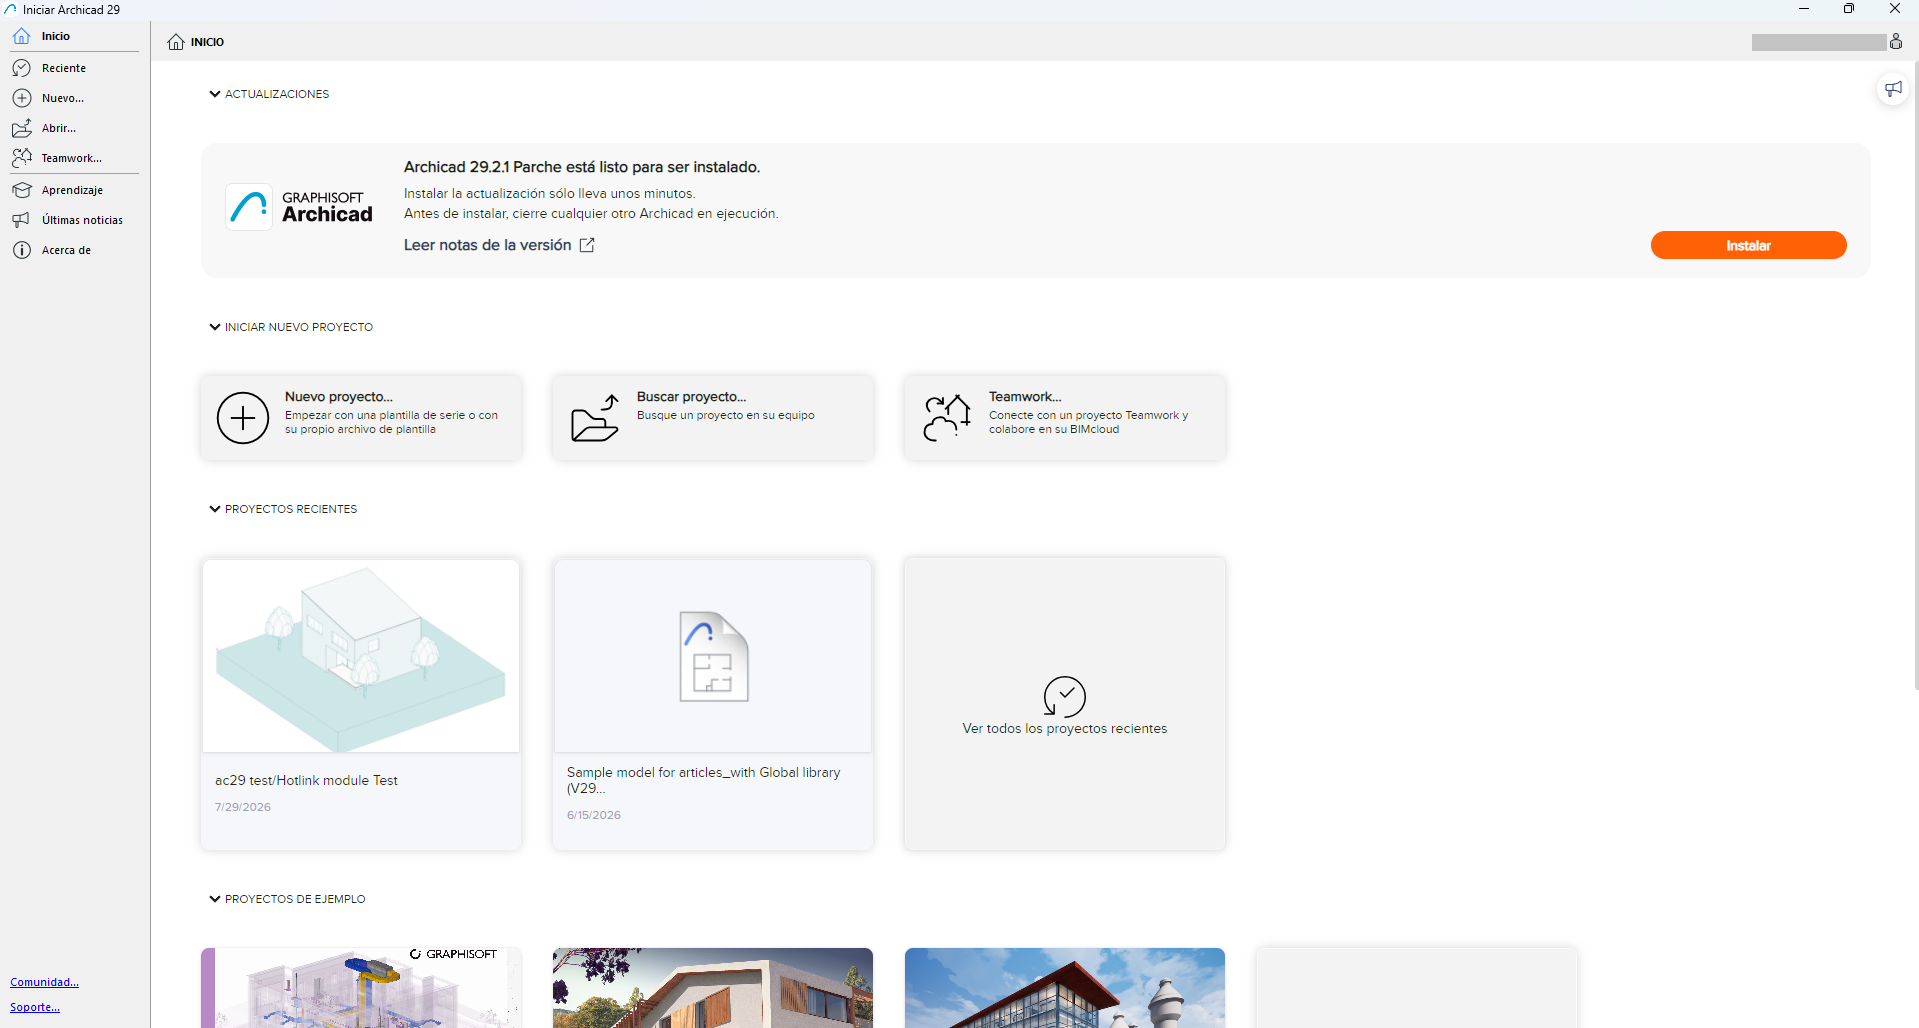Click the INICIO breadcrumb label
The width and height of the screenshot is (1919, 1028).
[x=207, y=42]
